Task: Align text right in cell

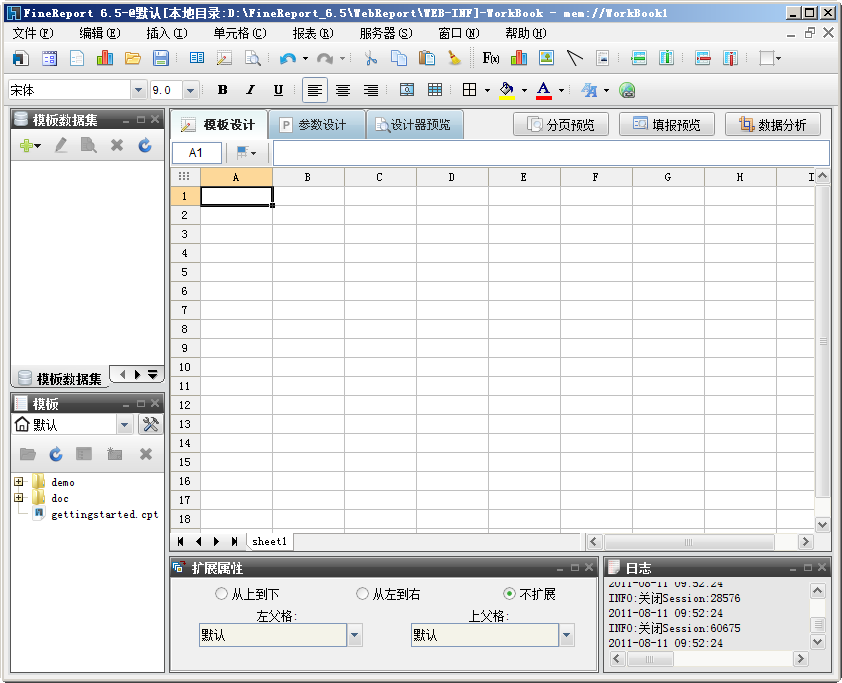Action: point(371,90)
